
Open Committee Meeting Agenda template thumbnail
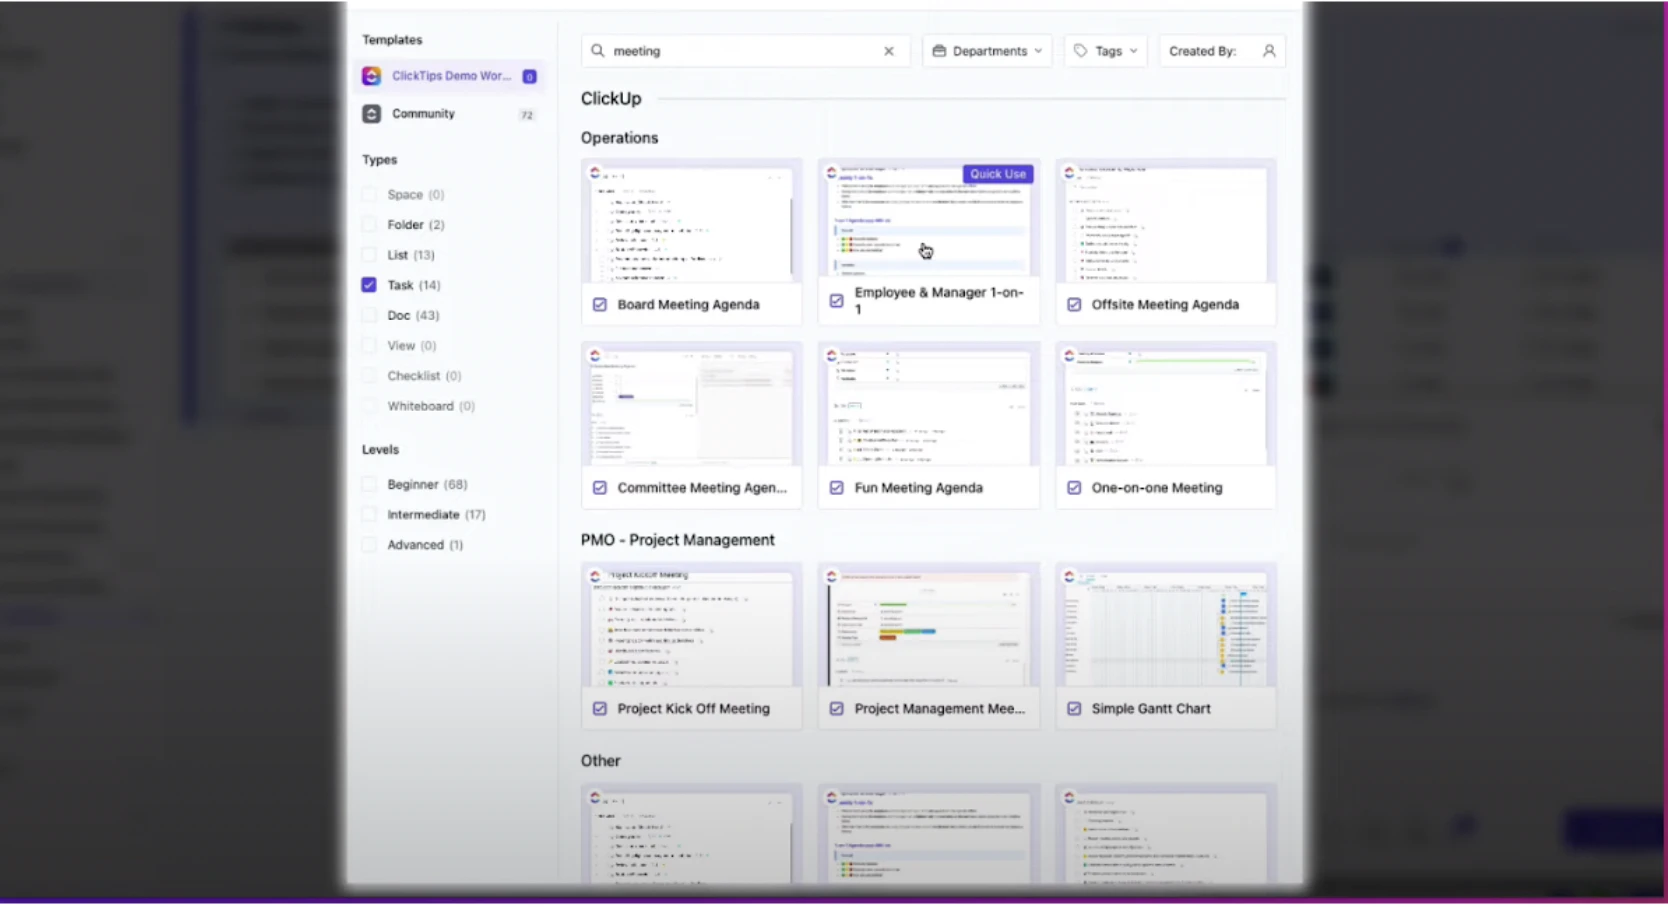[x=691, y=405]
